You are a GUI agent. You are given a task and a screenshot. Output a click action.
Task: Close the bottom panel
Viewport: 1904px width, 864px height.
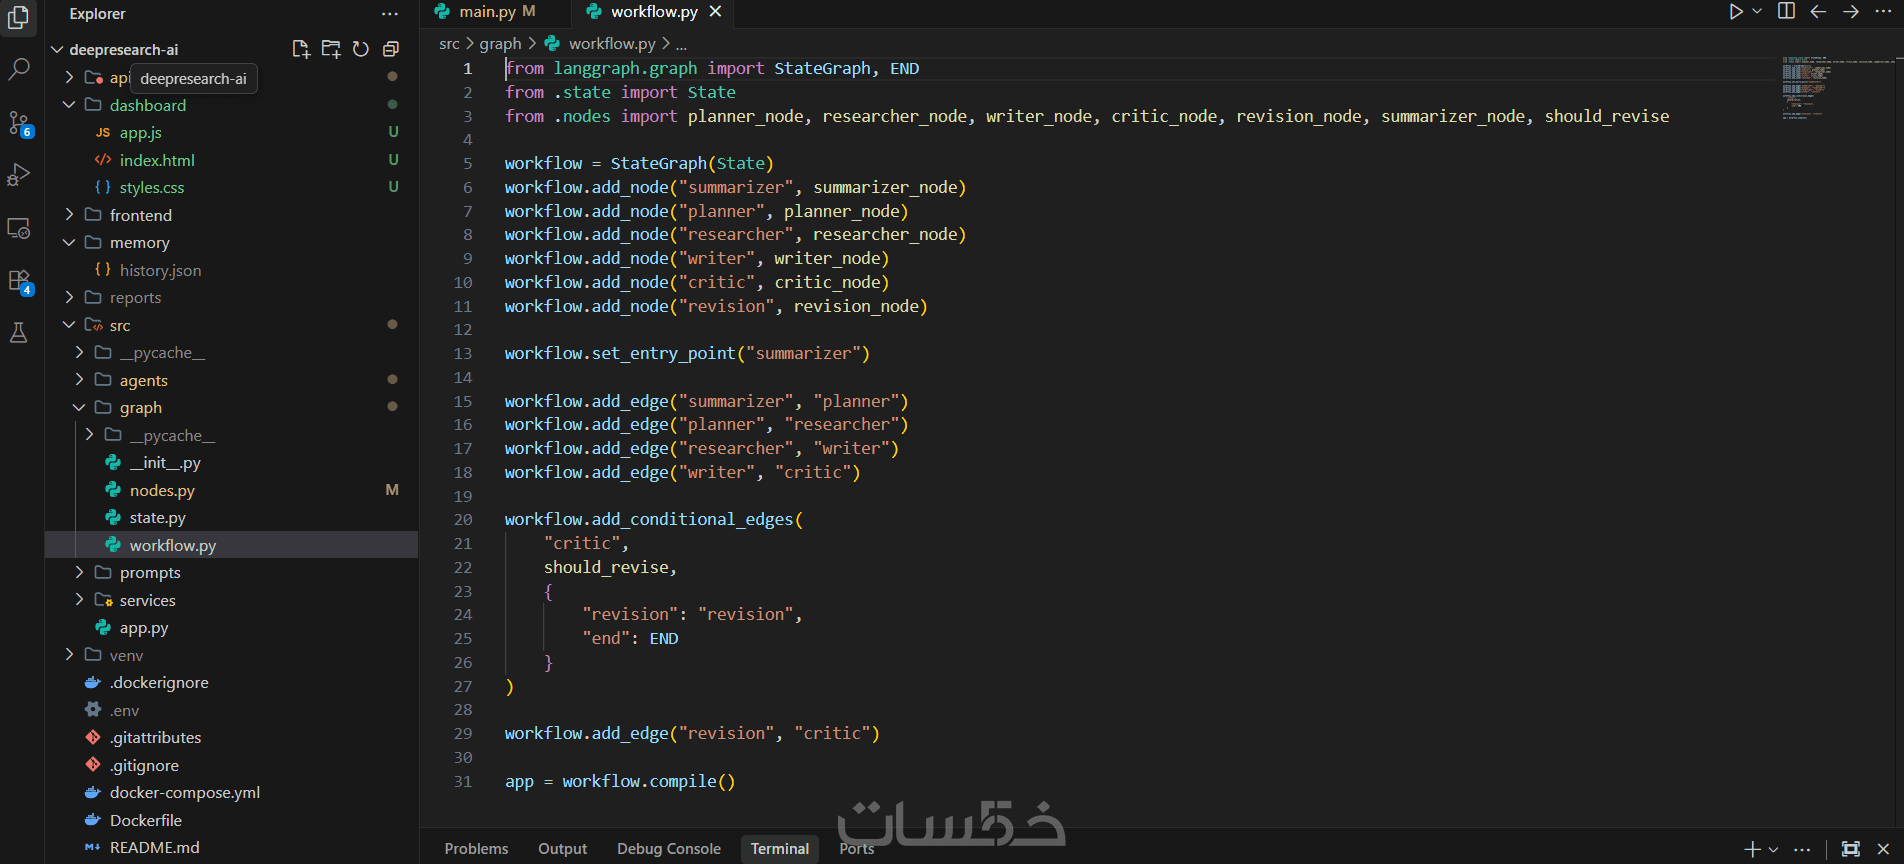tap(1883, 849)
